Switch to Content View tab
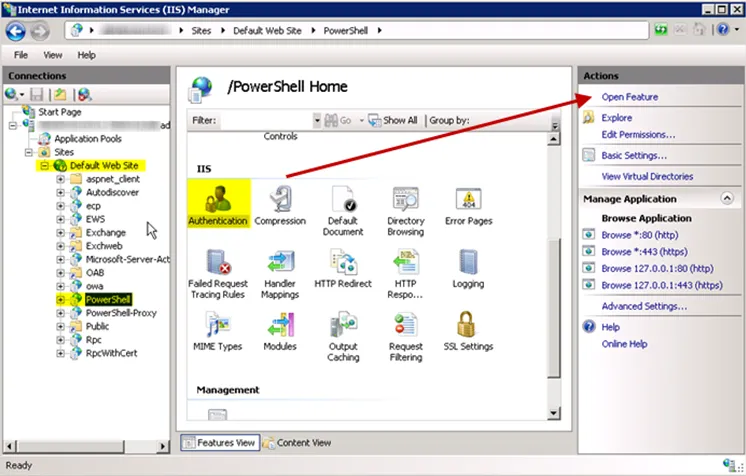Screen dimensions: 746x476 click(297, 443)
